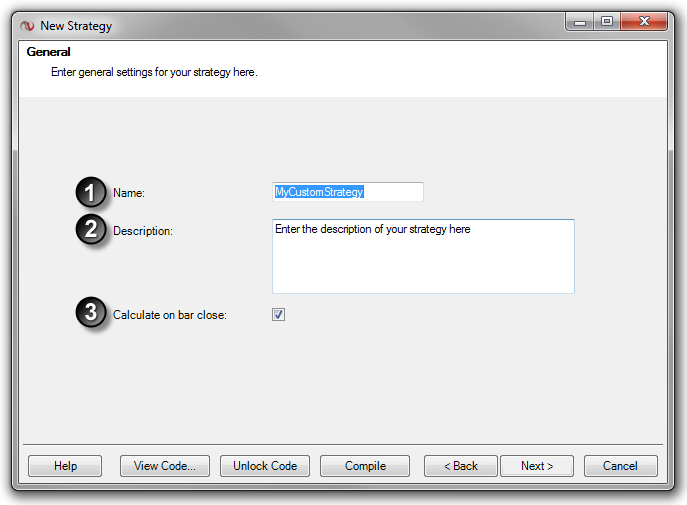The image size is (687, 505).
Task: Click the General heading text
Action: click(x=48, y=52)
